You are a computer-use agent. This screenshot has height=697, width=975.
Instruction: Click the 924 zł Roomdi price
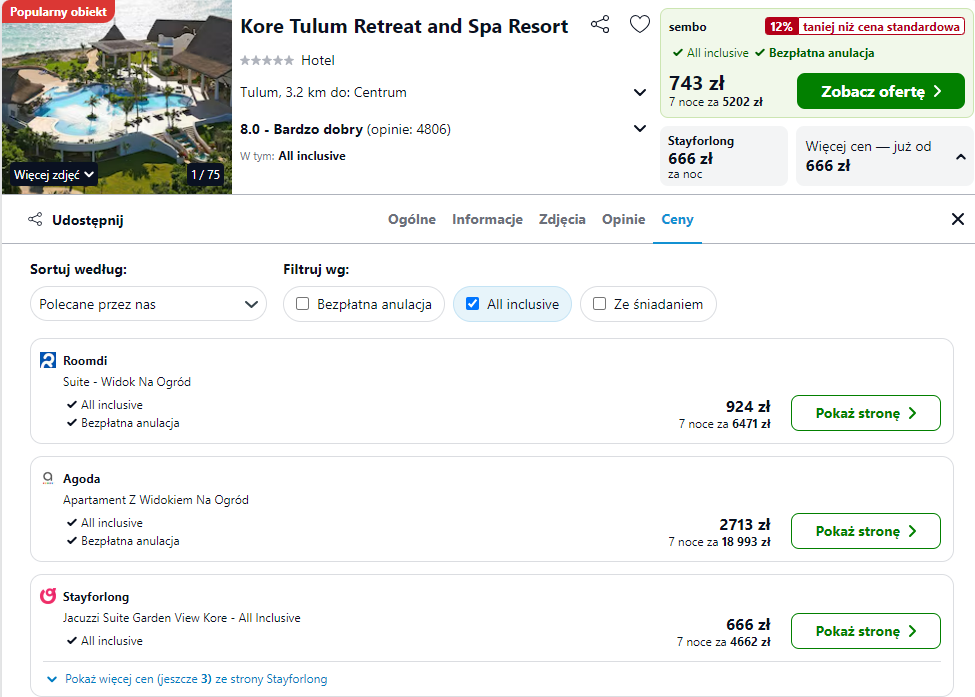point(748,407)
